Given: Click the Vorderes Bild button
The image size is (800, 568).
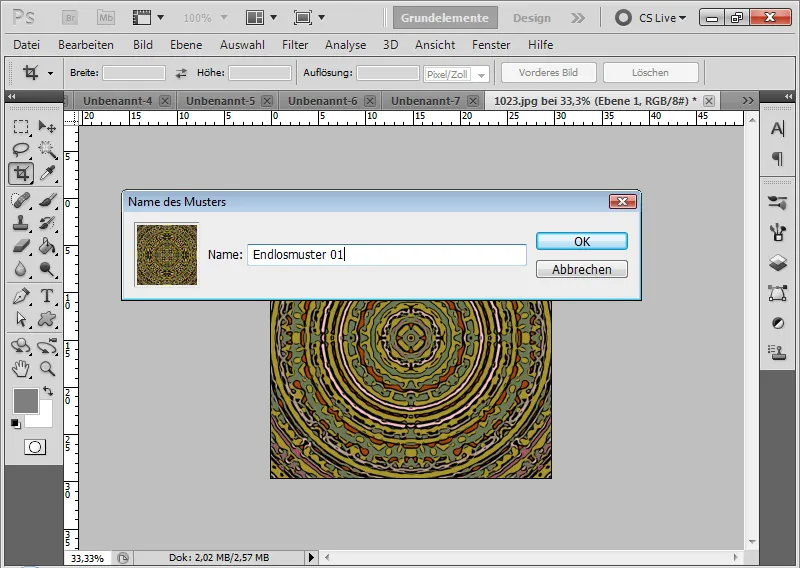Looking at the screenshot, I should (x=548, y=72).
